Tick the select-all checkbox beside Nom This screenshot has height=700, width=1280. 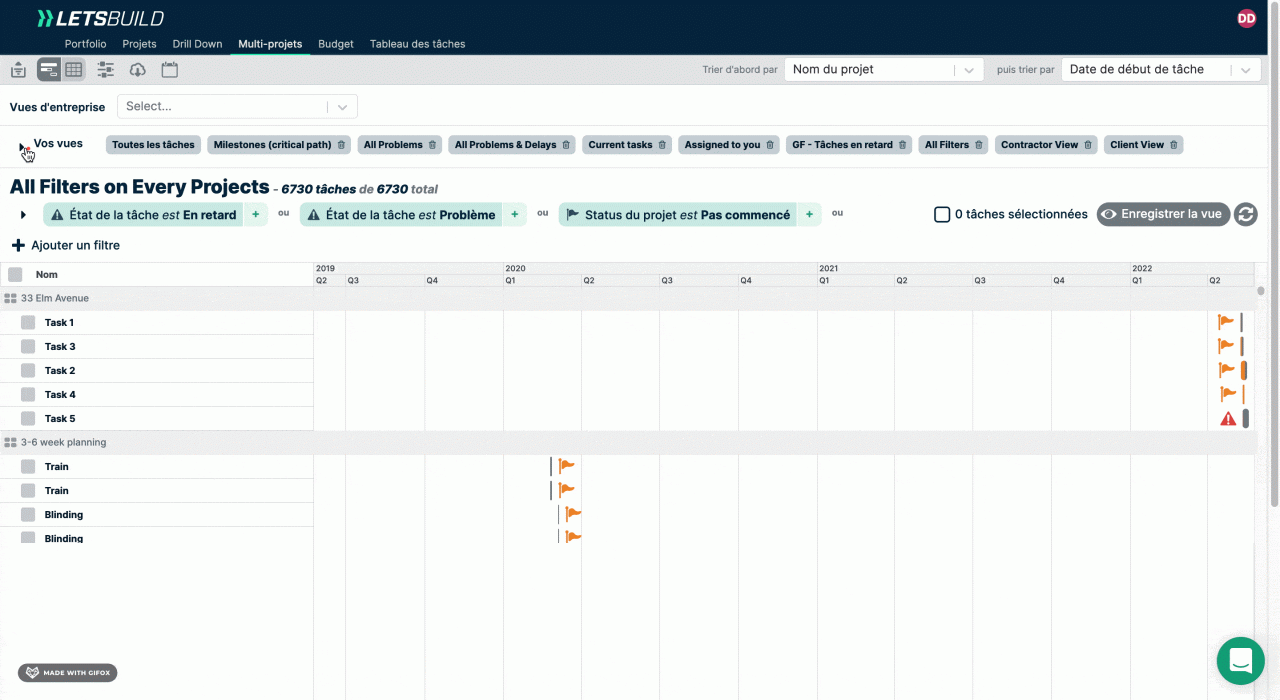[15, 274]
